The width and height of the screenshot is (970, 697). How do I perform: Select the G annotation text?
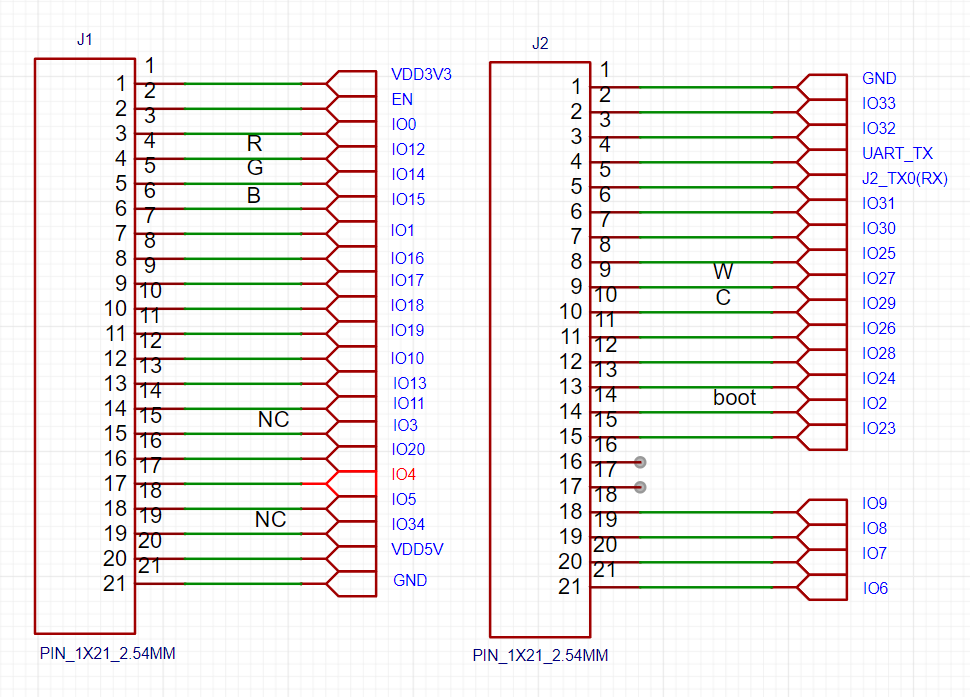point(255,168)
